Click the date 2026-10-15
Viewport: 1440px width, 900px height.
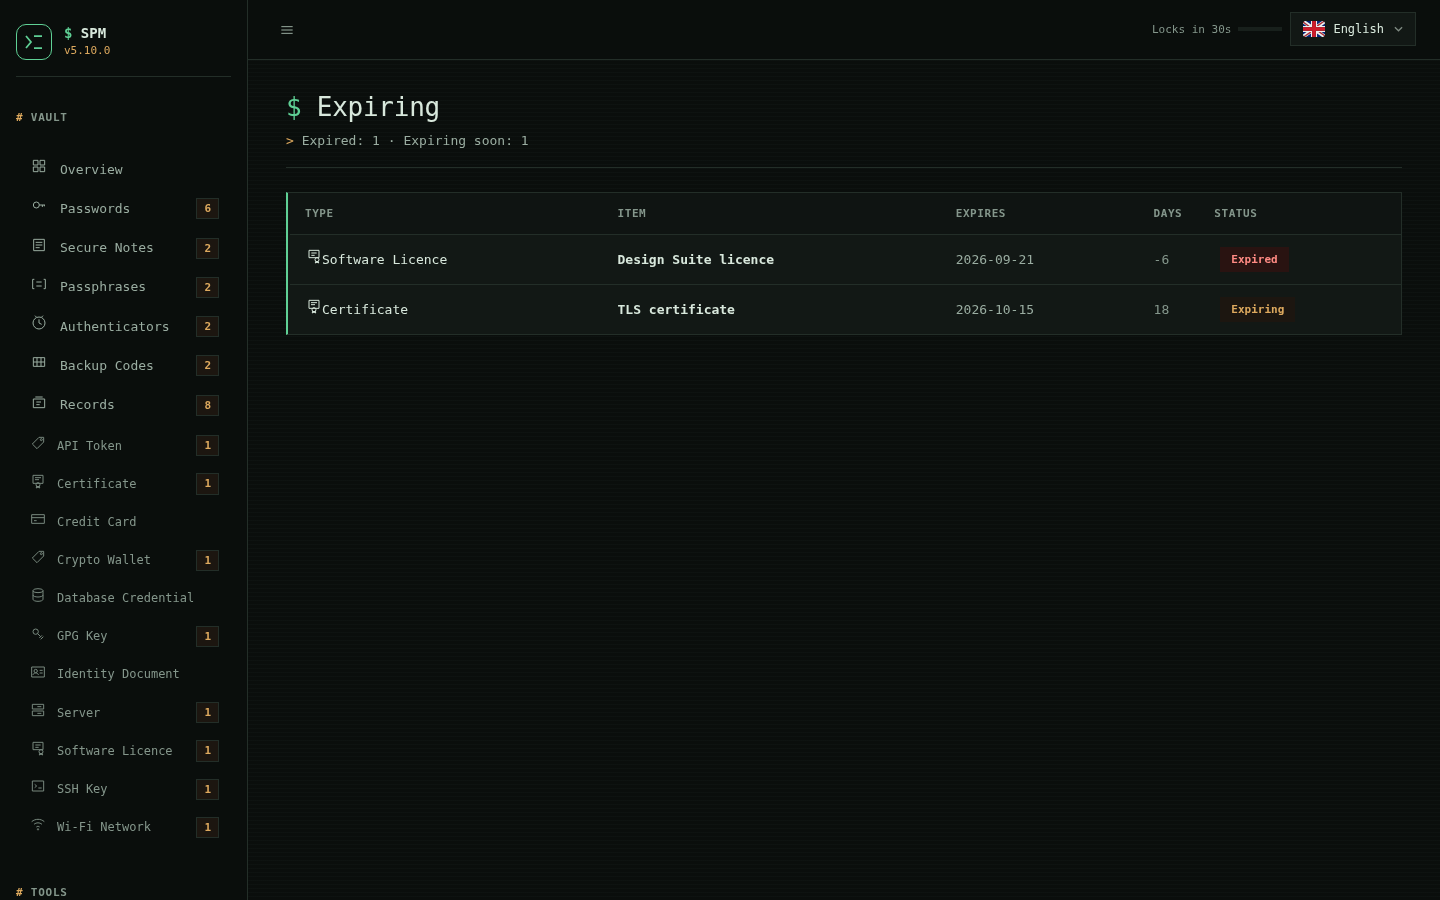(x=995, y=310)
